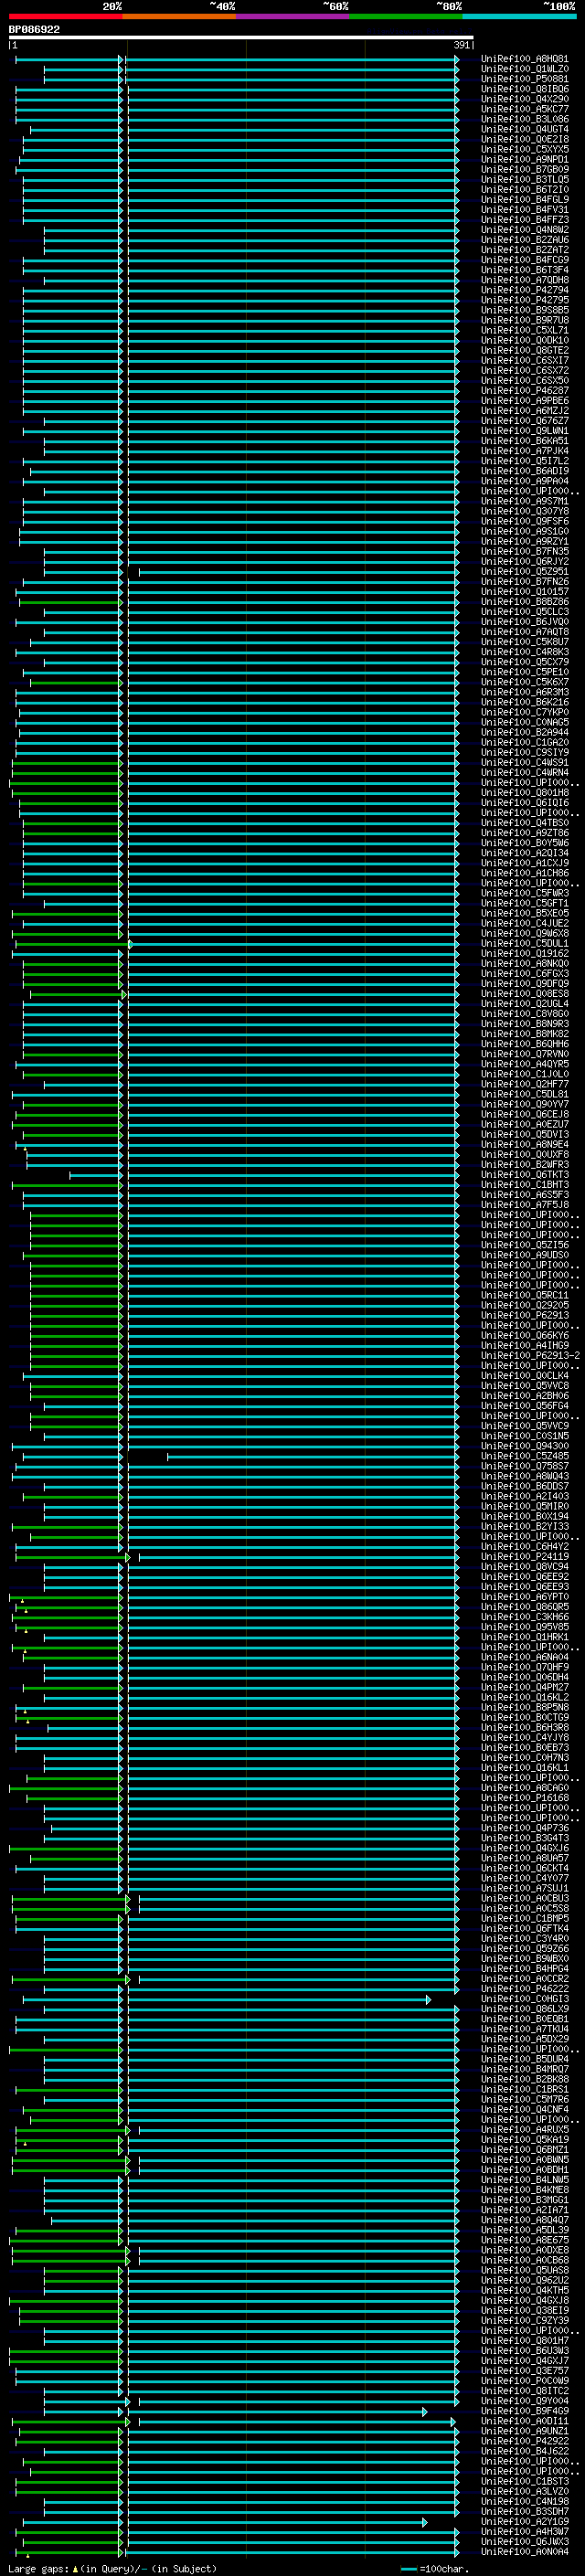Screen dimensions: 585x2576
Task: Select hit label UniRef100_Q29205
Action: point(525,1305)
